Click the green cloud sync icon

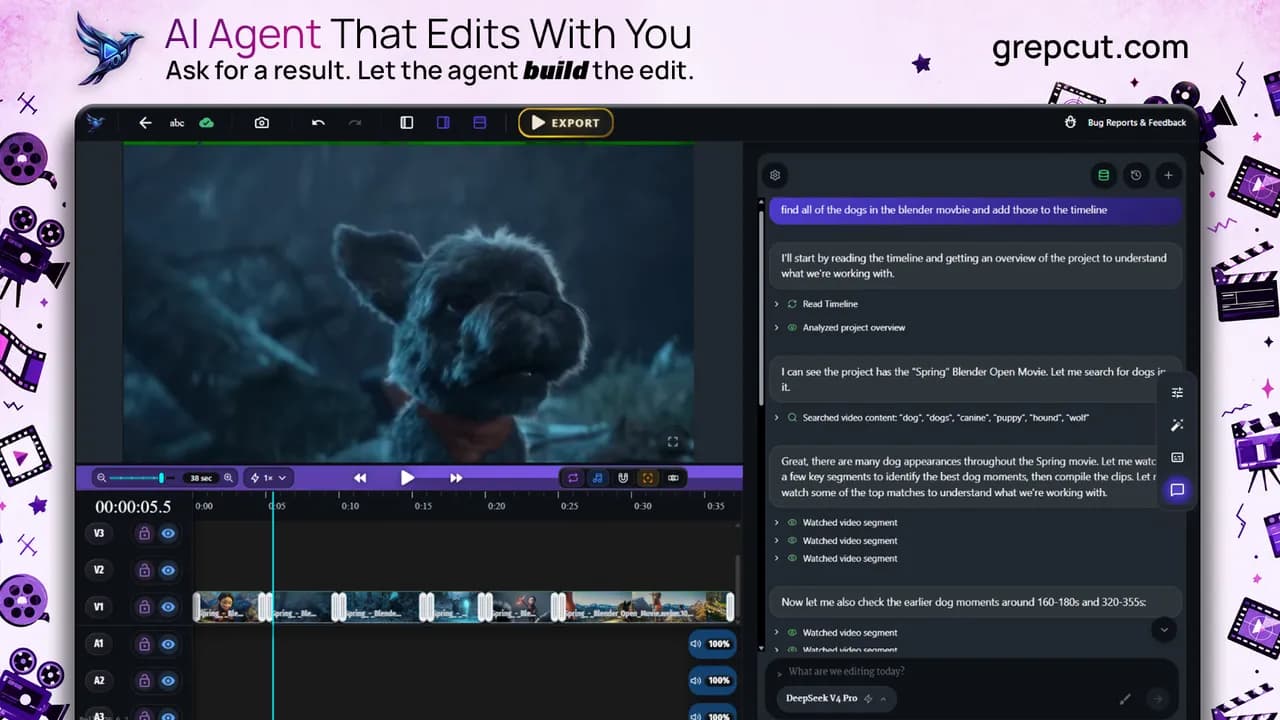pyautogui.click(x=206, y=123)
